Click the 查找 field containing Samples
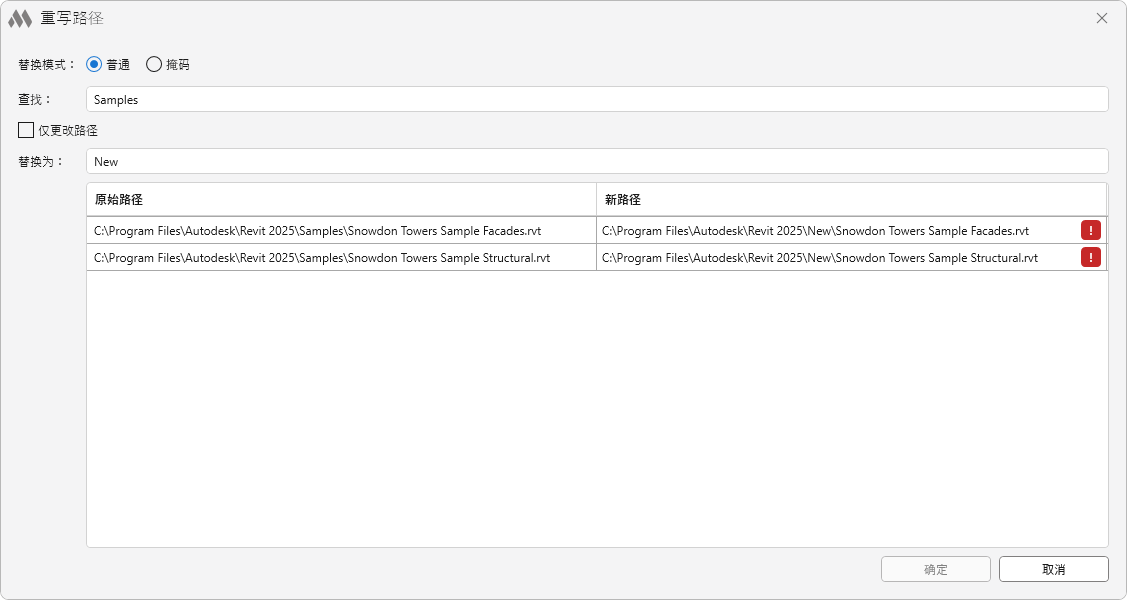Viewport: 1127px width, 600px height. click(x=597, y=99)
